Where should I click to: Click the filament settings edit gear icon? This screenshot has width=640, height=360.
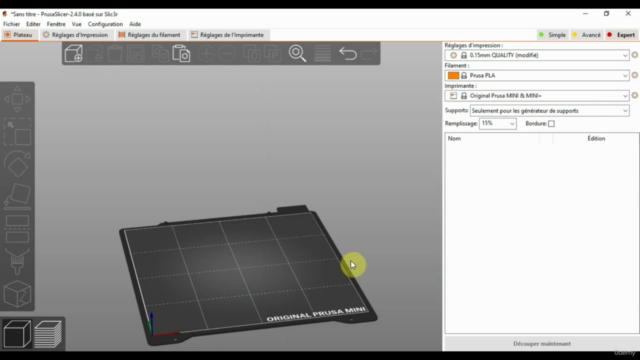click(x=635, y=75)
